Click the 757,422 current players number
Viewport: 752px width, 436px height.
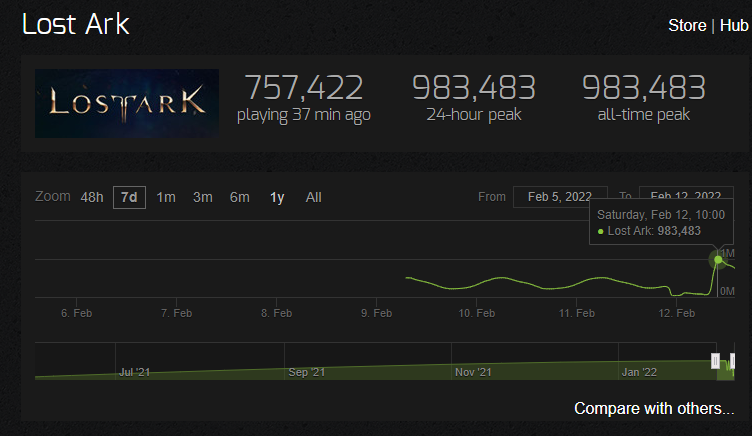304,87
